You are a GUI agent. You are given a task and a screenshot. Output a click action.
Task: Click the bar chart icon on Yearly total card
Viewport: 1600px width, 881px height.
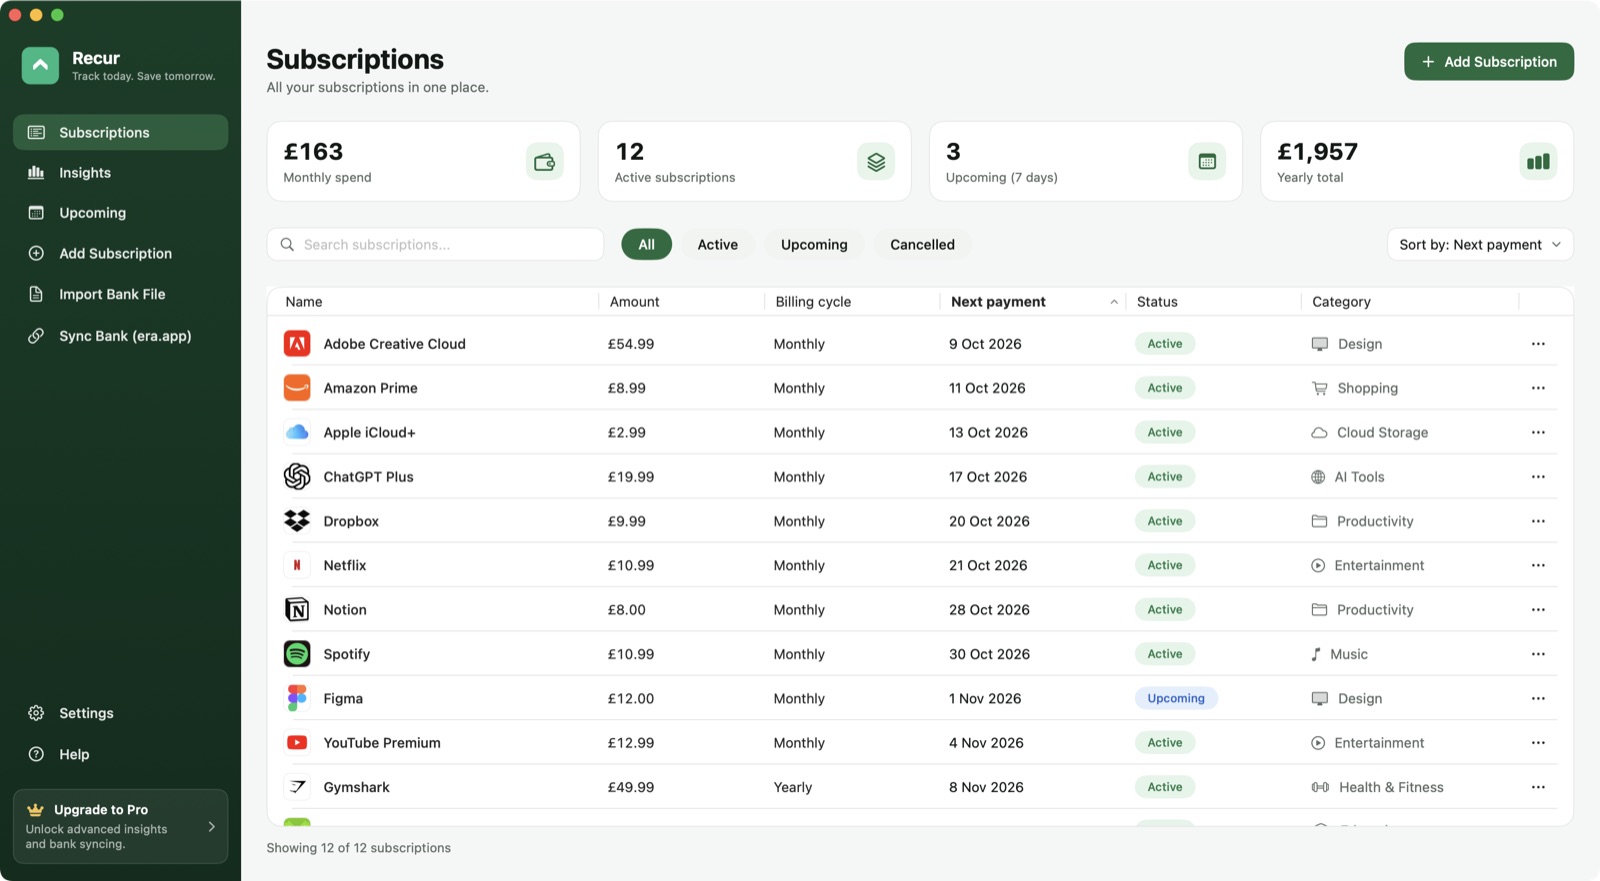click(1538, 162)
